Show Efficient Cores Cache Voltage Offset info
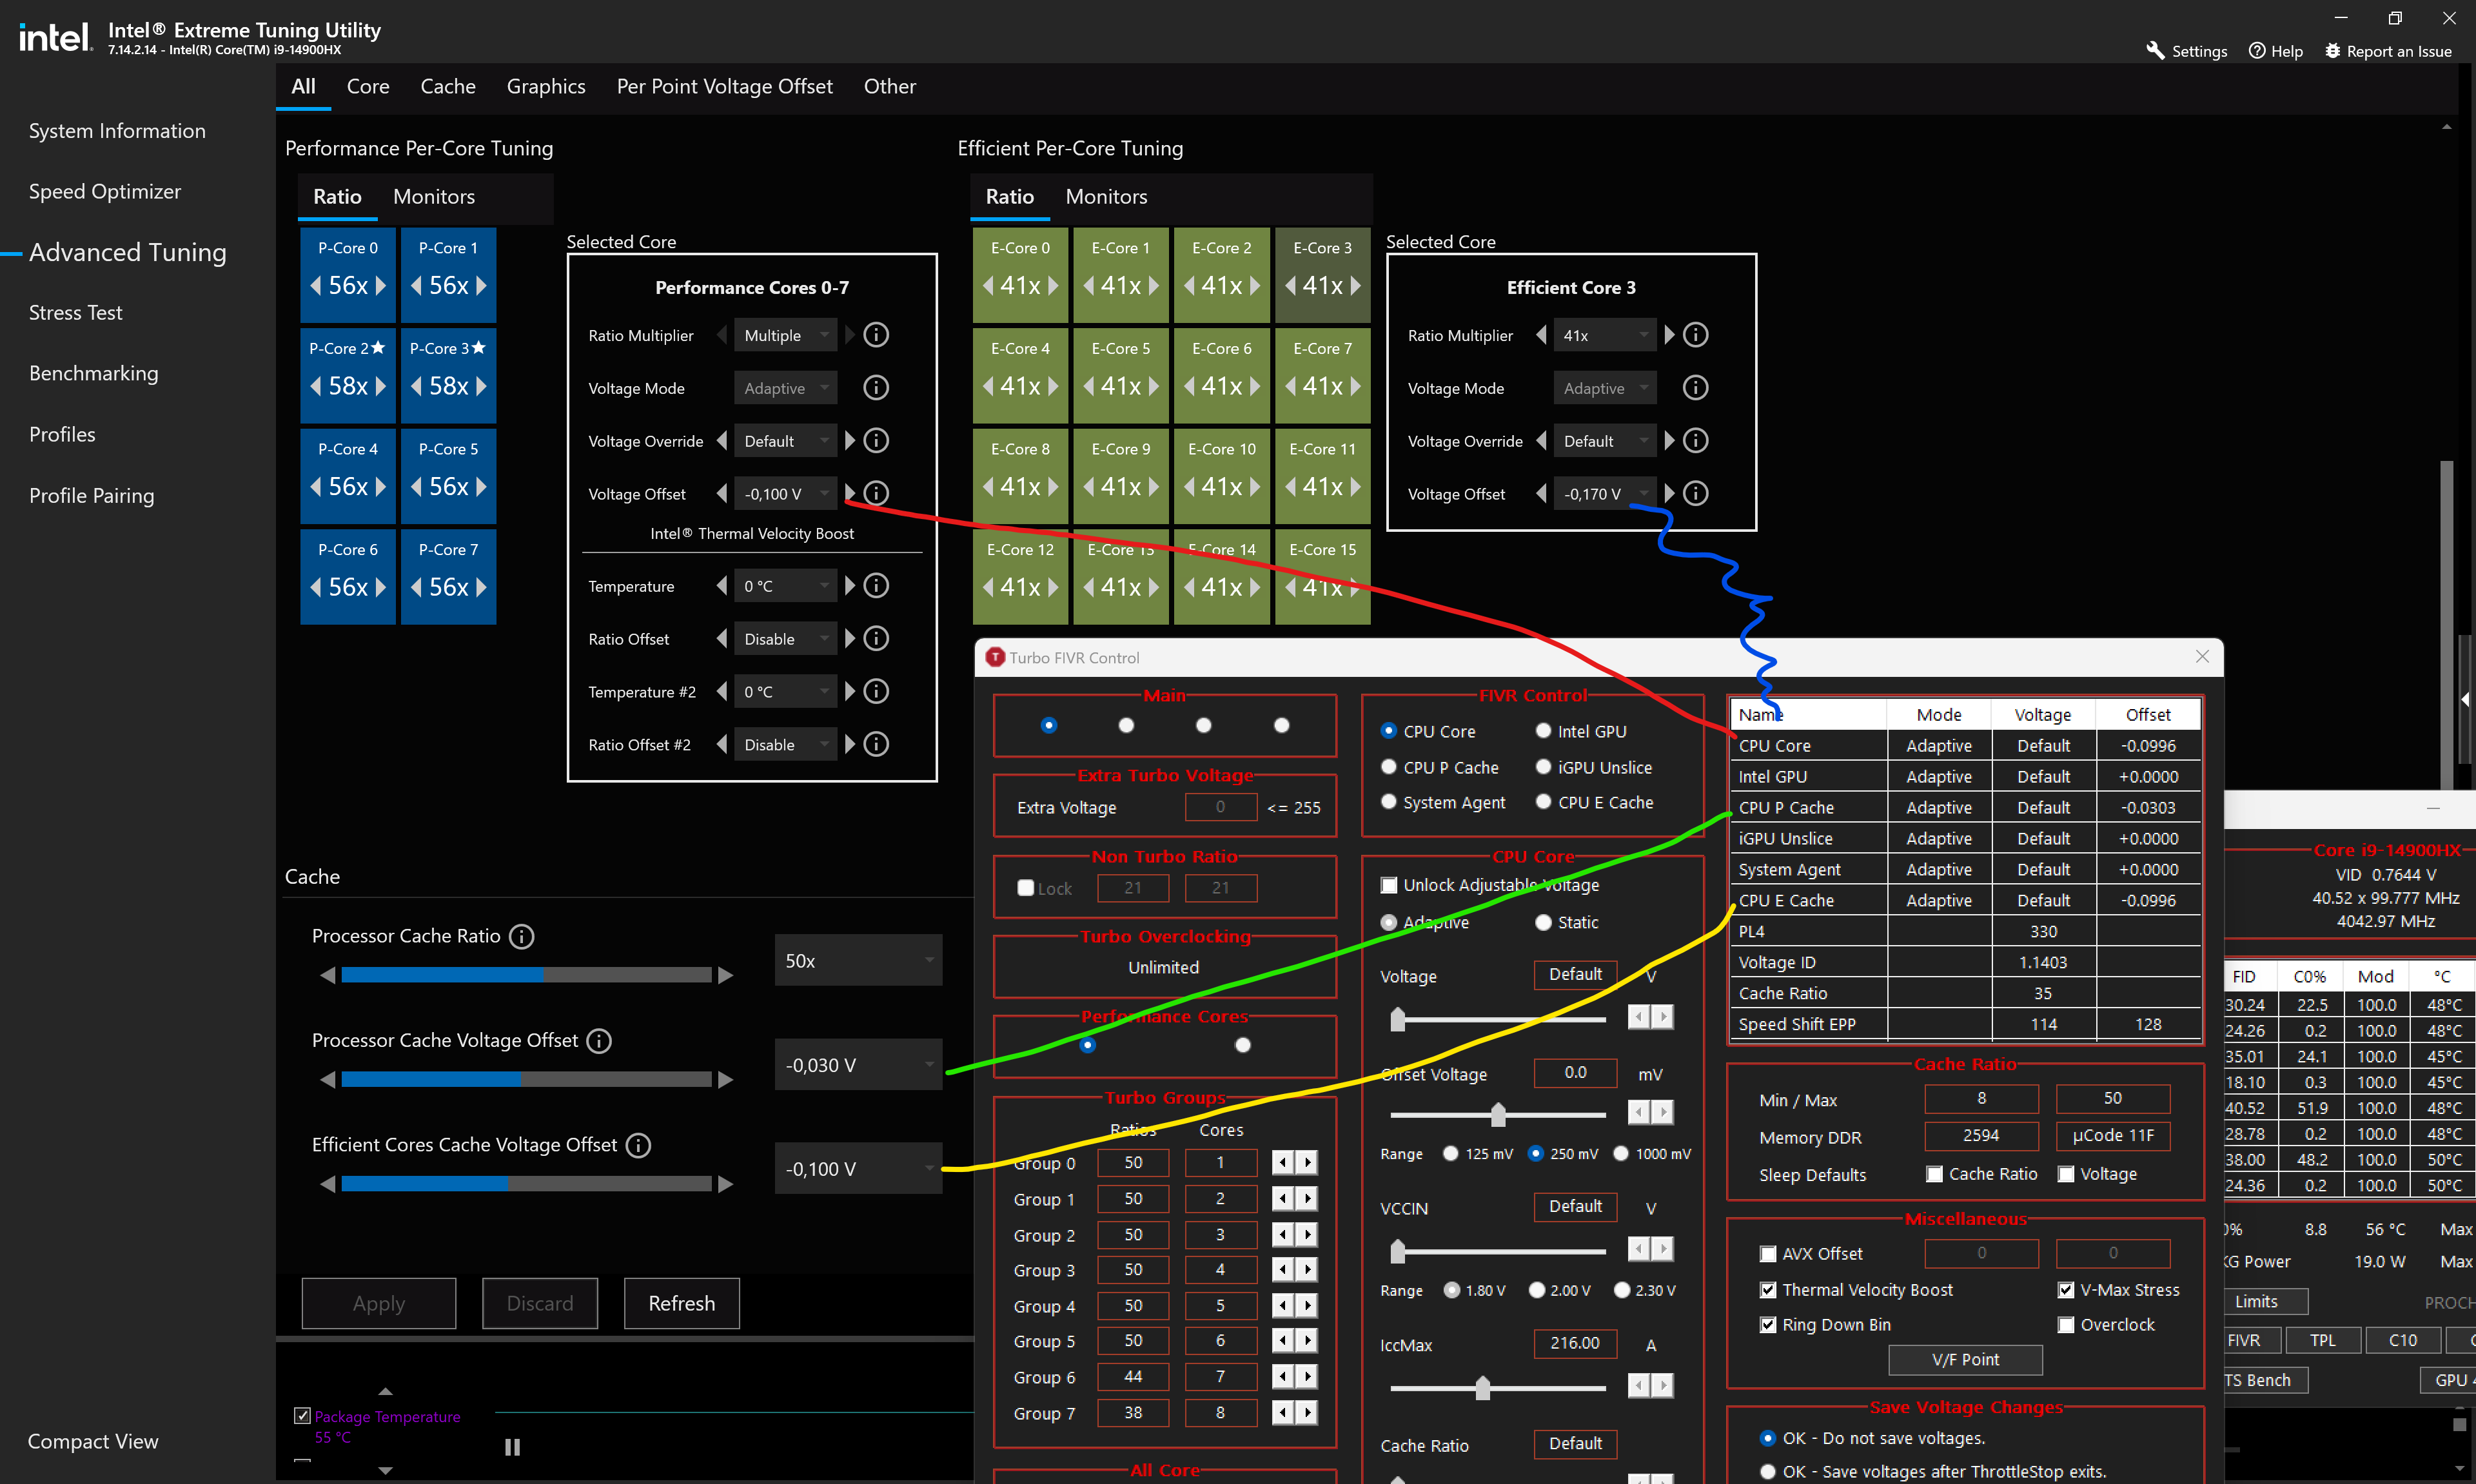 click(638, 1145)
